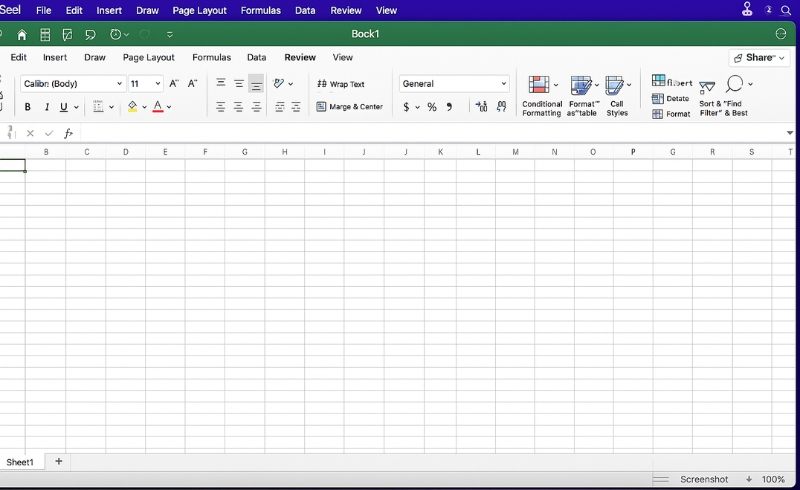800x490 pixels.
Task: Toggle underline formatting
Action: click(x=64, y=107)
